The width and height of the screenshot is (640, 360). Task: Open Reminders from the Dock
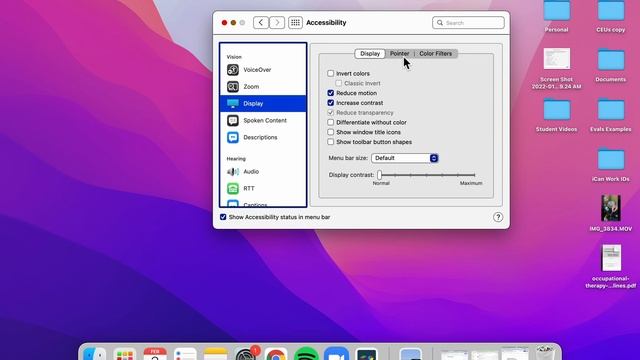[185, 354]
